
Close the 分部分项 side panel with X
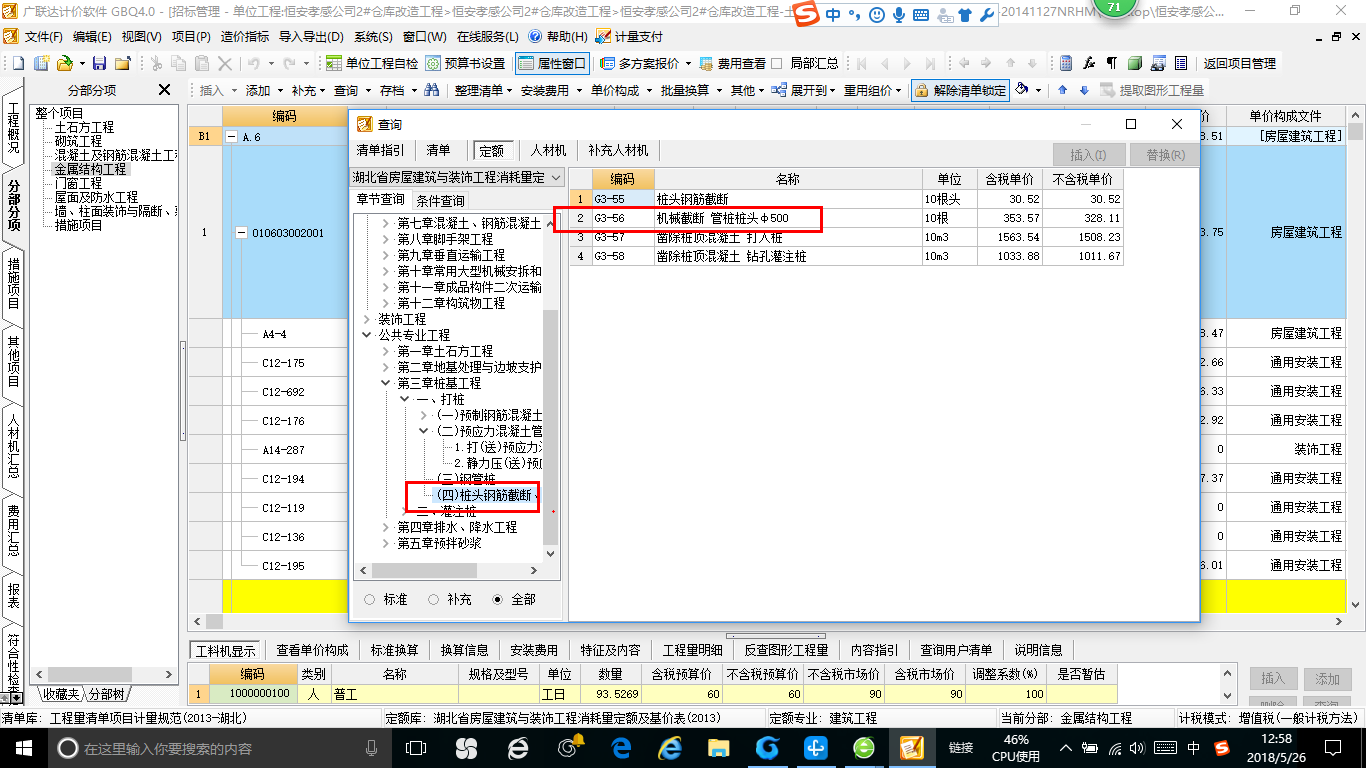[x=165, y=90]
